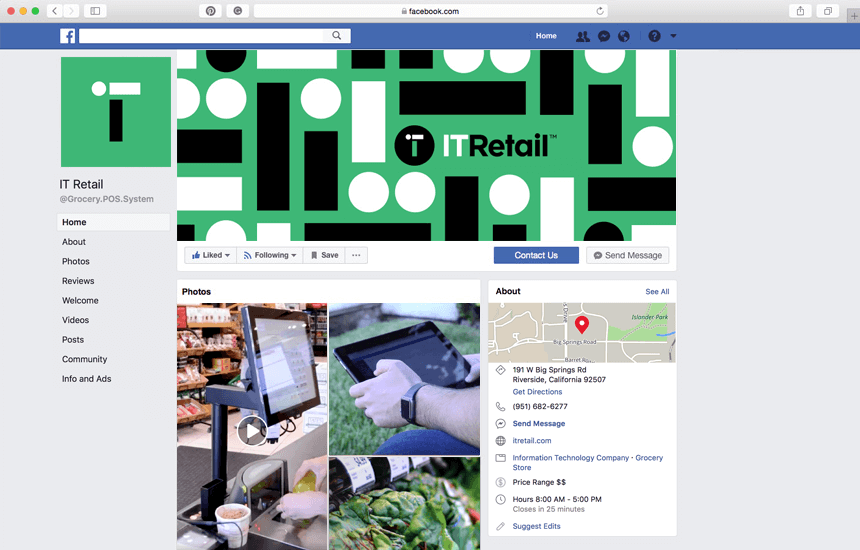Open notifications globe icon
Image resolution: width=860 pixels, height=550 pixels.
pos(624,36)
